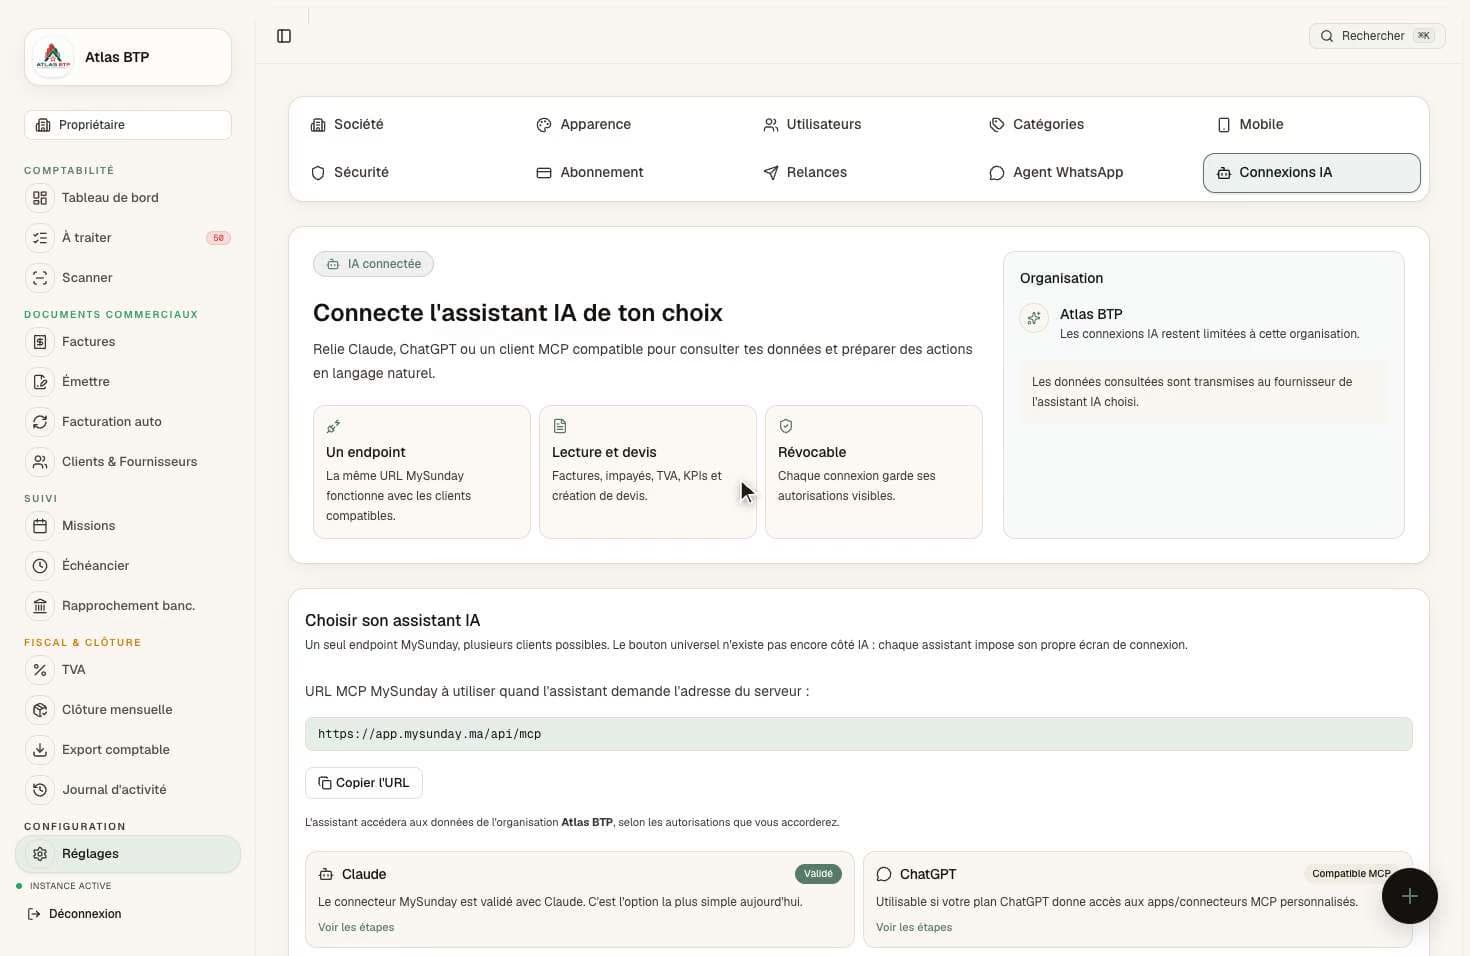1470x956 pixels.
Task: Click the Échéancier clock icon
Action: click(x=40, y=566)
